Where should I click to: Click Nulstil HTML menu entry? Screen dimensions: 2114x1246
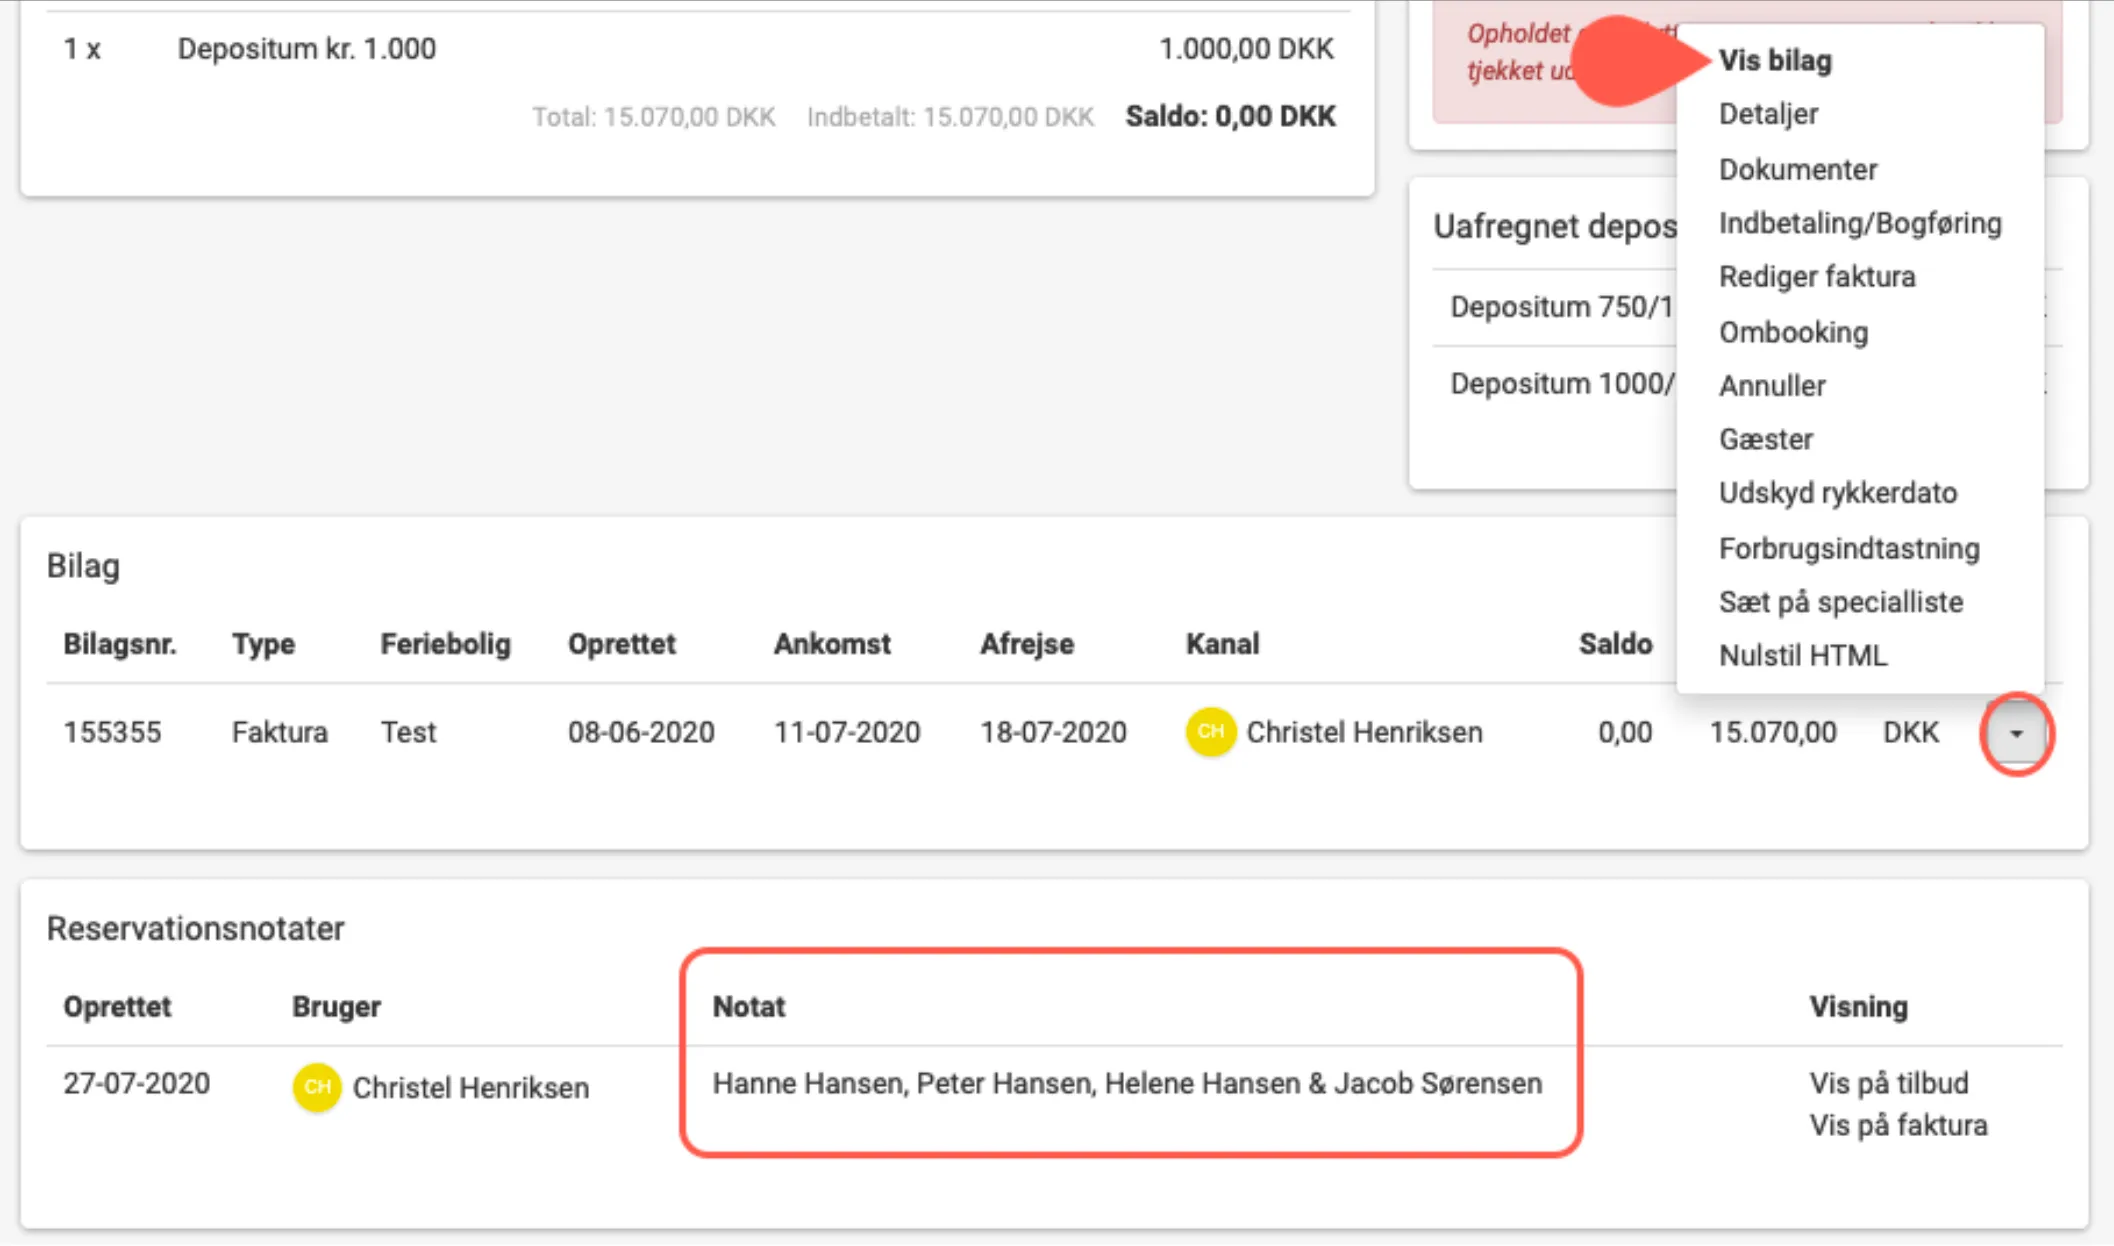[x=1802, y=656]
